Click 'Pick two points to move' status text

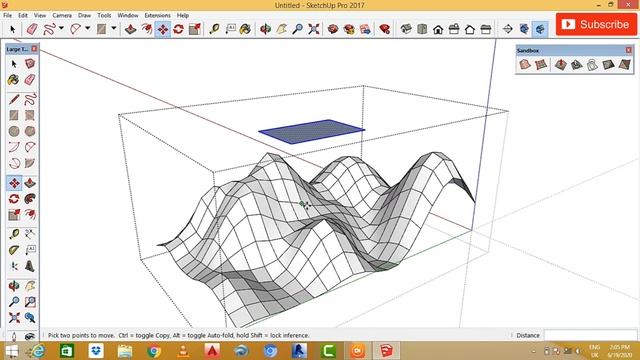81,336
